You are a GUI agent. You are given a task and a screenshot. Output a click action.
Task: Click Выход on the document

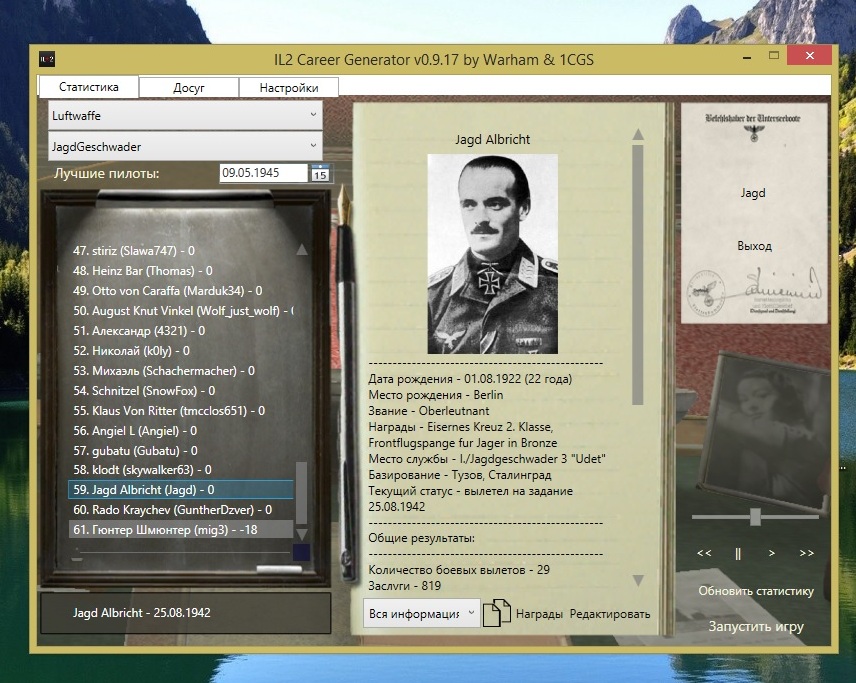coord(754,246)
